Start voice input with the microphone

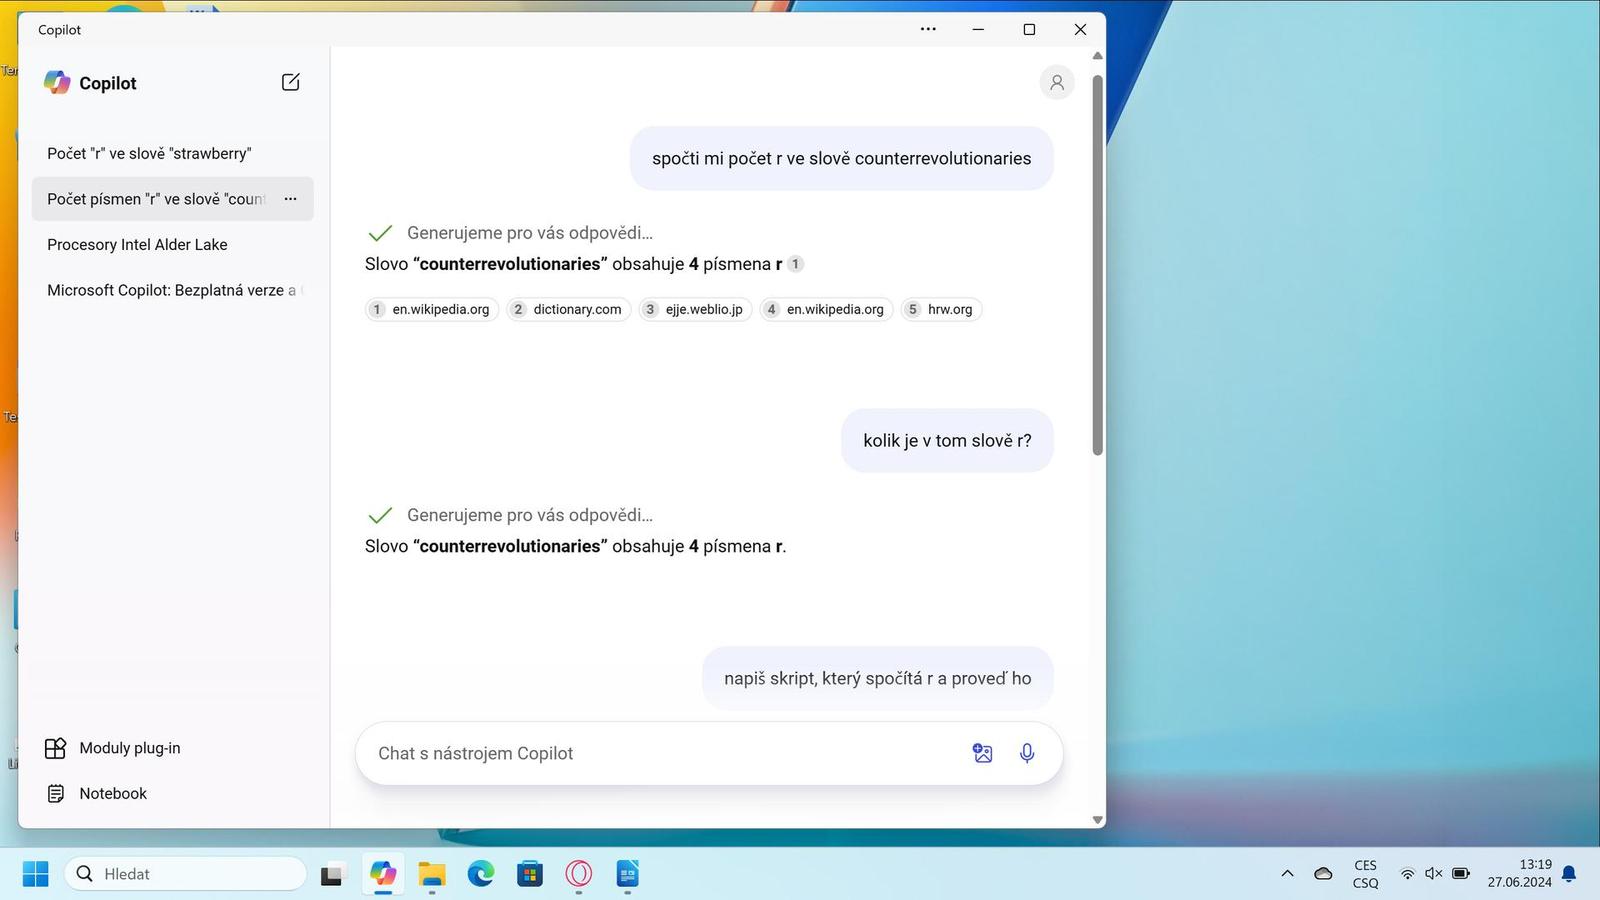(x=1027, y=753)
